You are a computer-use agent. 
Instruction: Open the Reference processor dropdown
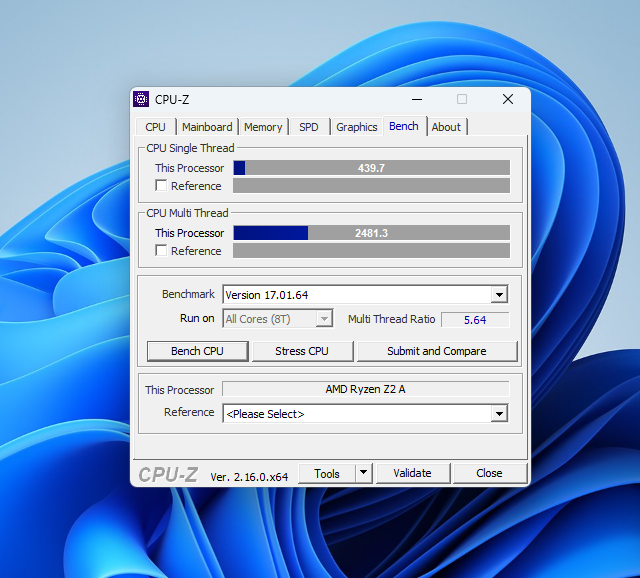point(499,414)
